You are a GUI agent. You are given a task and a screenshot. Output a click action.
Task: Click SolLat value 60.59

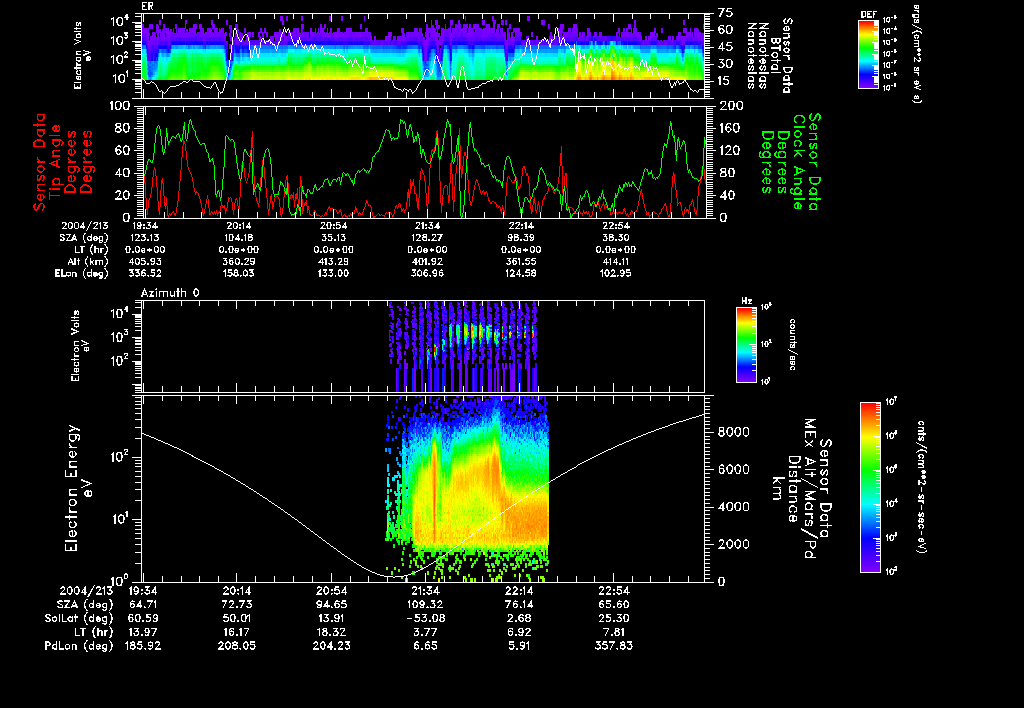[142, 618]
